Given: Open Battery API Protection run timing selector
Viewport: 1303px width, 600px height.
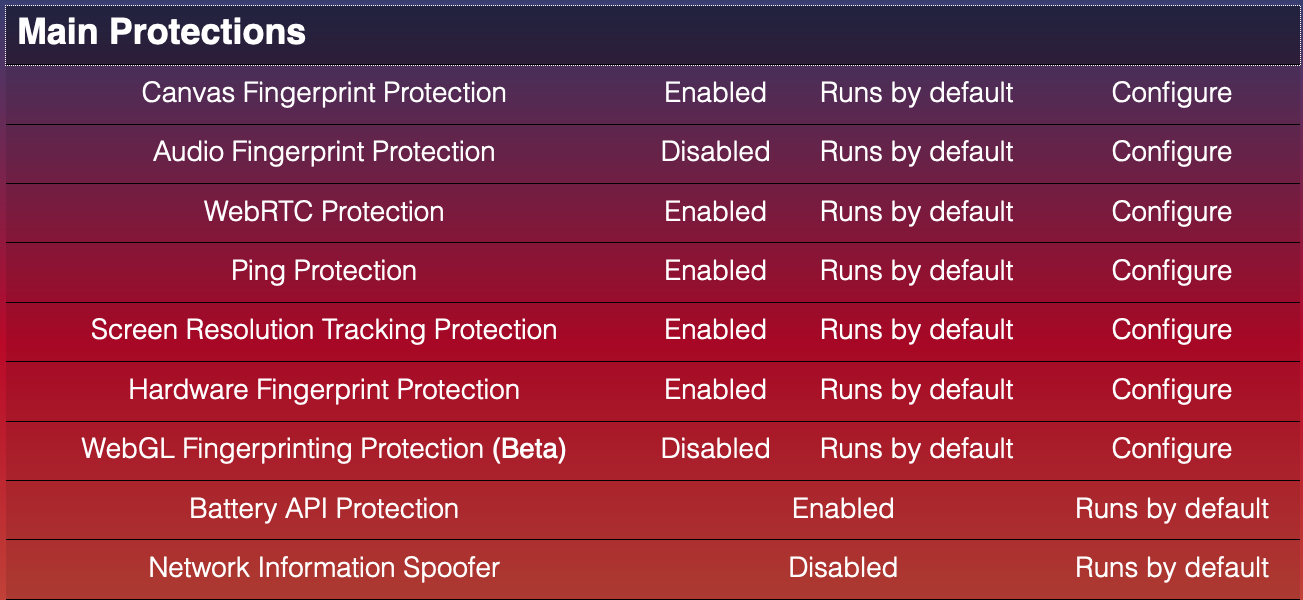Looking at the screenshot, I should 1171,508.
